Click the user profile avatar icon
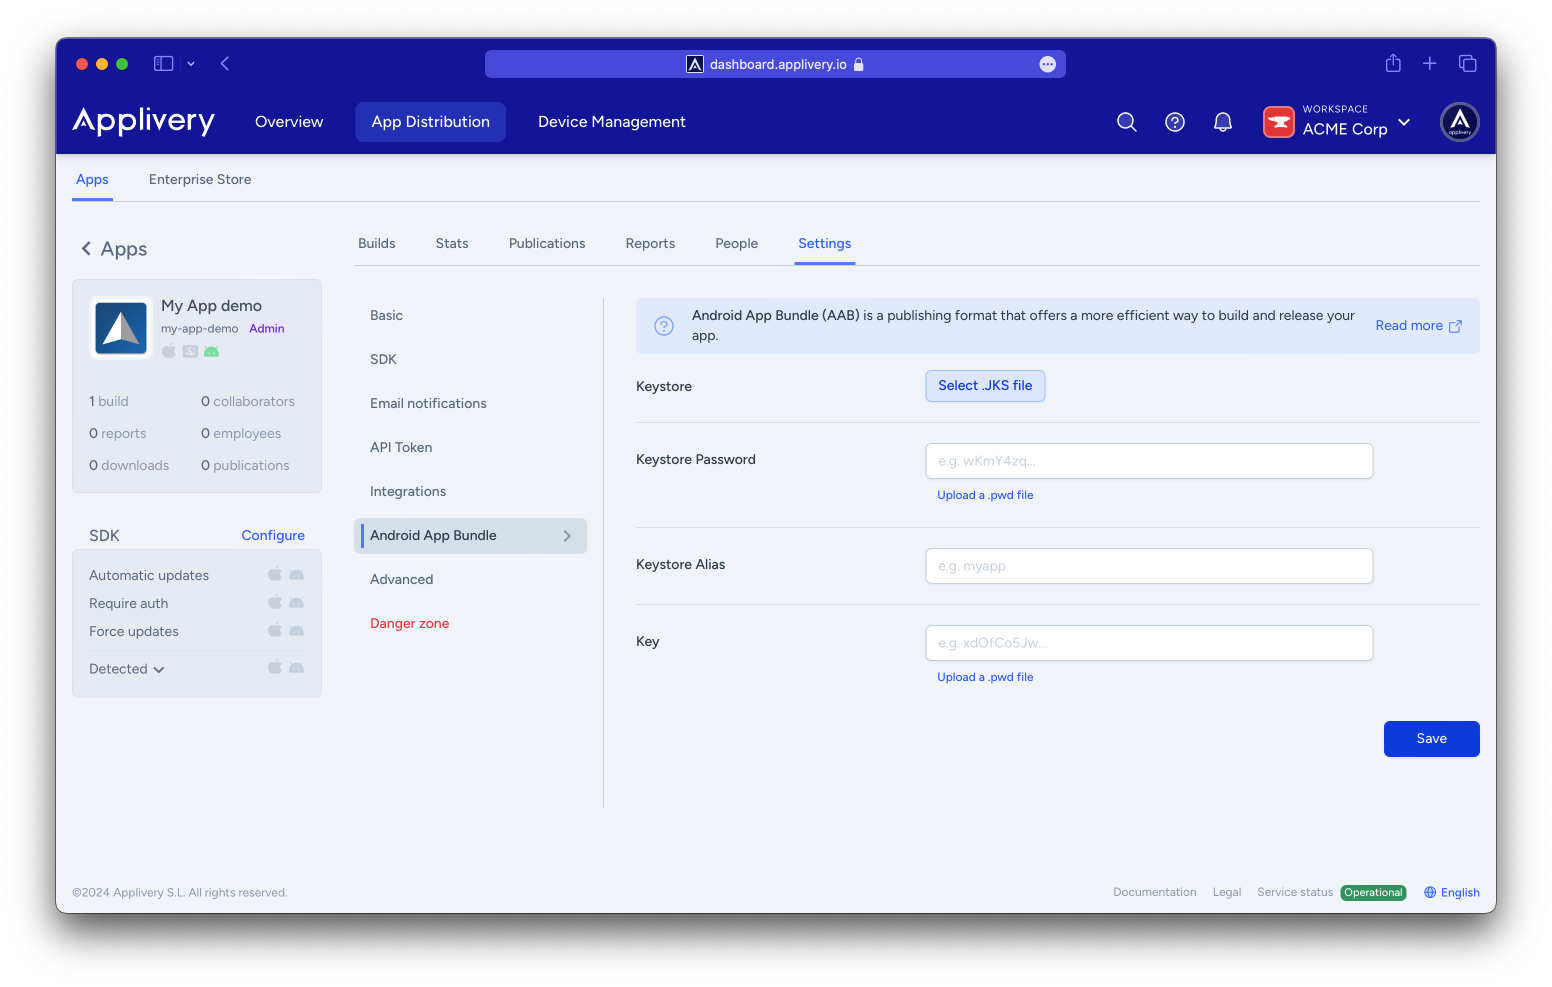 click(1459, 122)
